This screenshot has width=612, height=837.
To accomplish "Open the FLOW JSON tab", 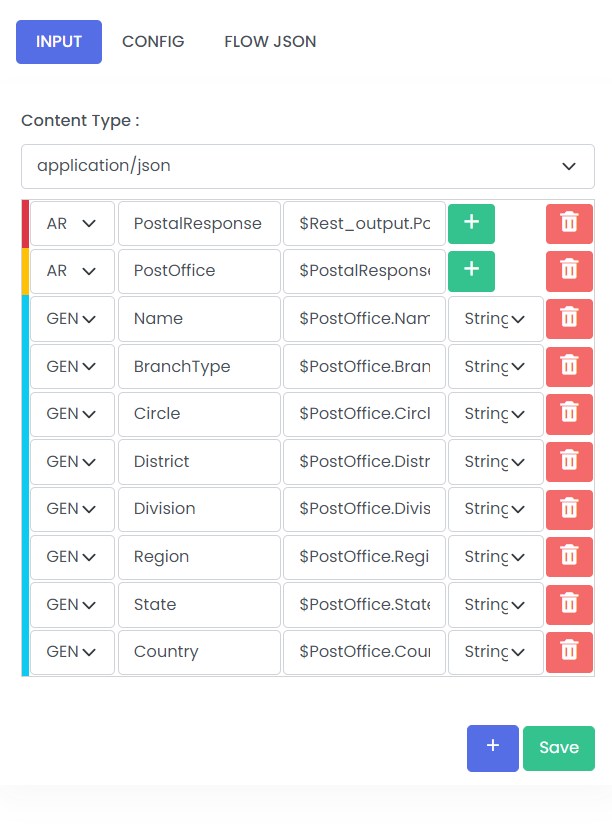I will (270, 42).
